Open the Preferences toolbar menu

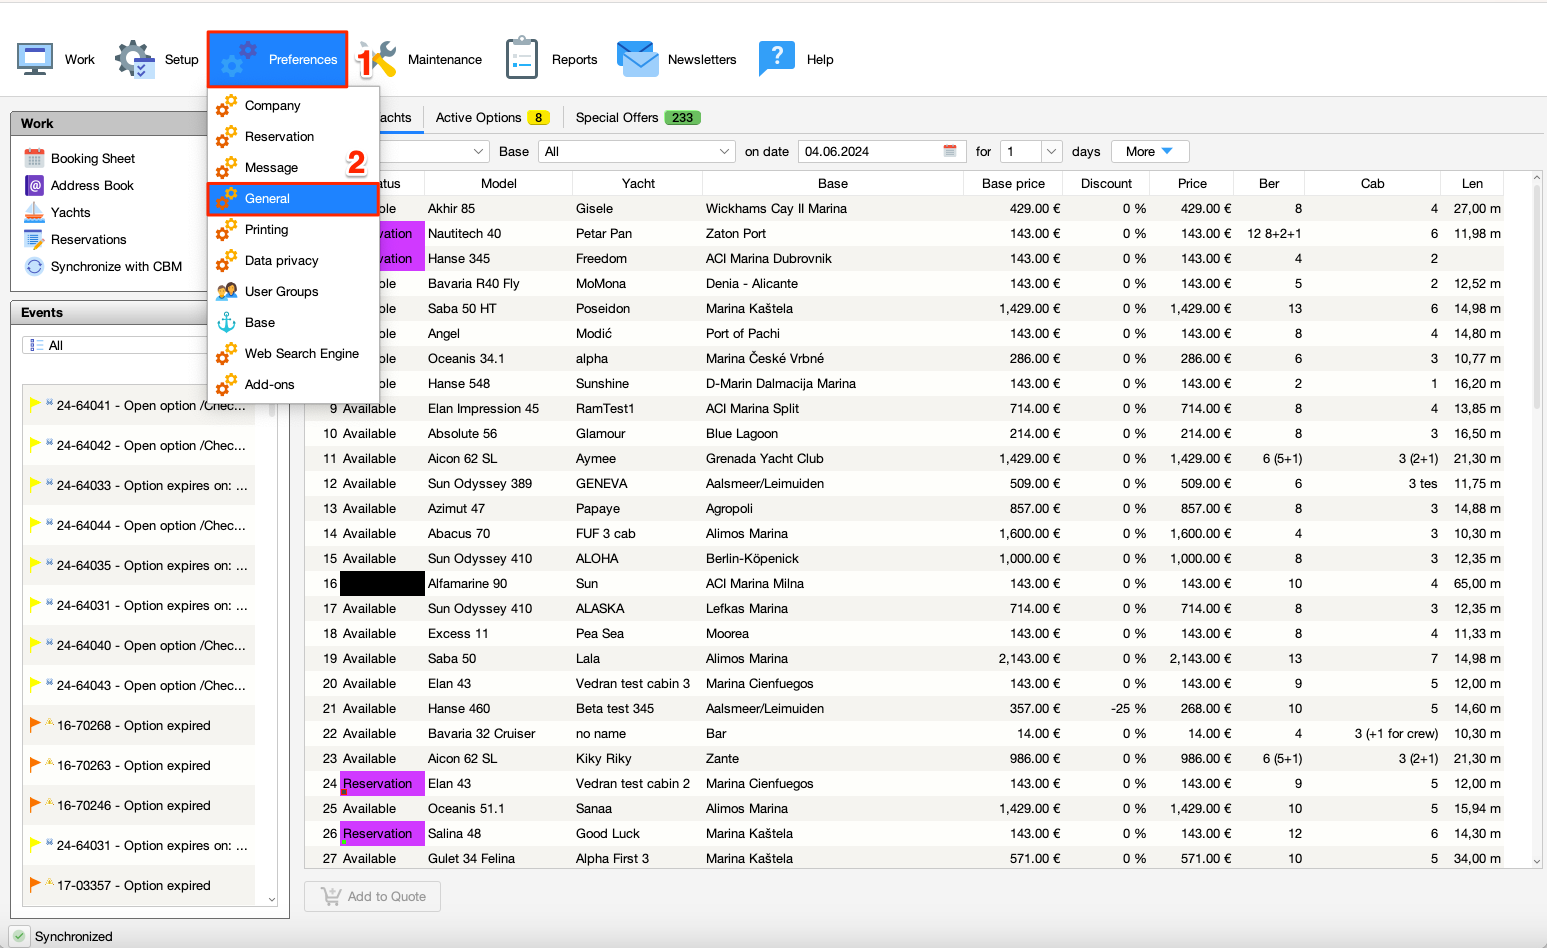(x=278, y=59)
